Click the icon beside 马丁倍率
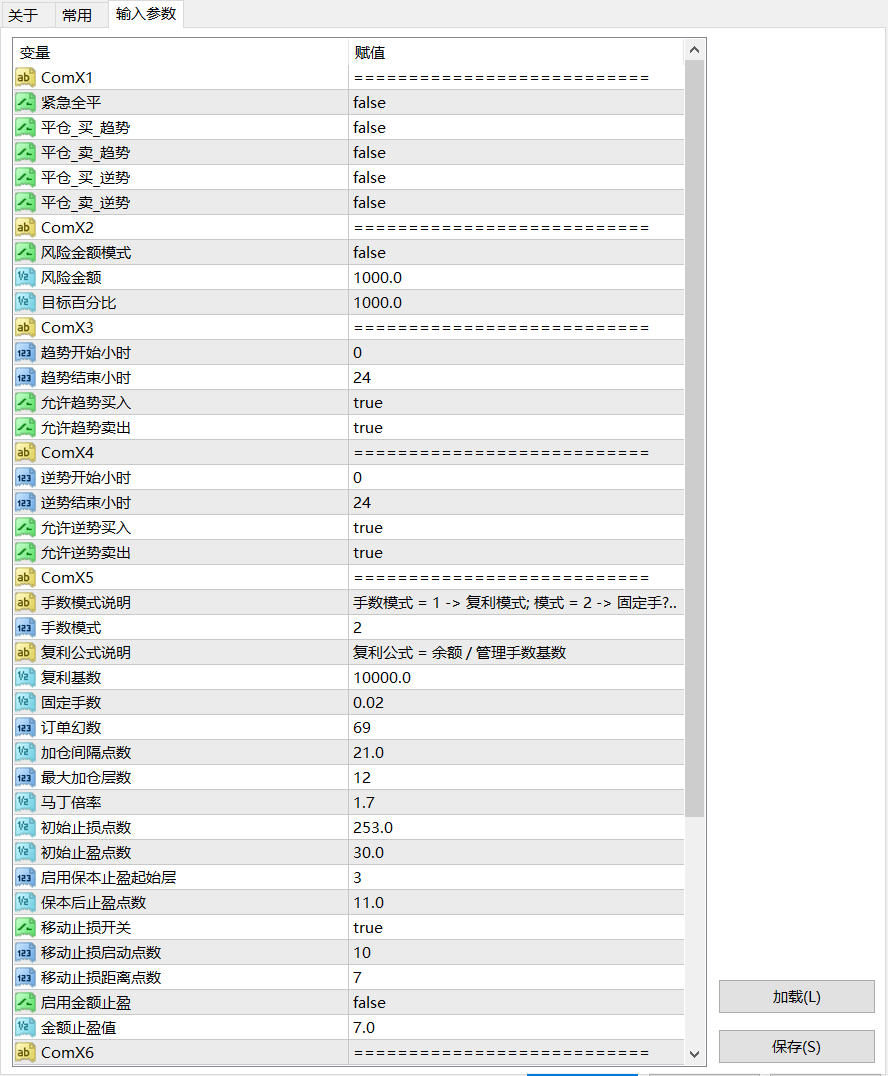 click(x=26, y=802)
